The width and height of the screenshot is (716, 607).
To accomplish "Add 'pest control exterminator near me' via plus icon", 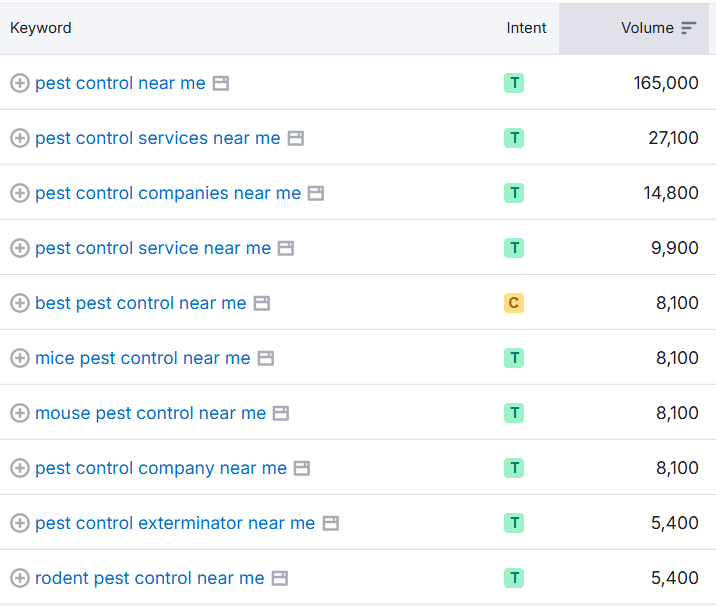I will point(20,523).
